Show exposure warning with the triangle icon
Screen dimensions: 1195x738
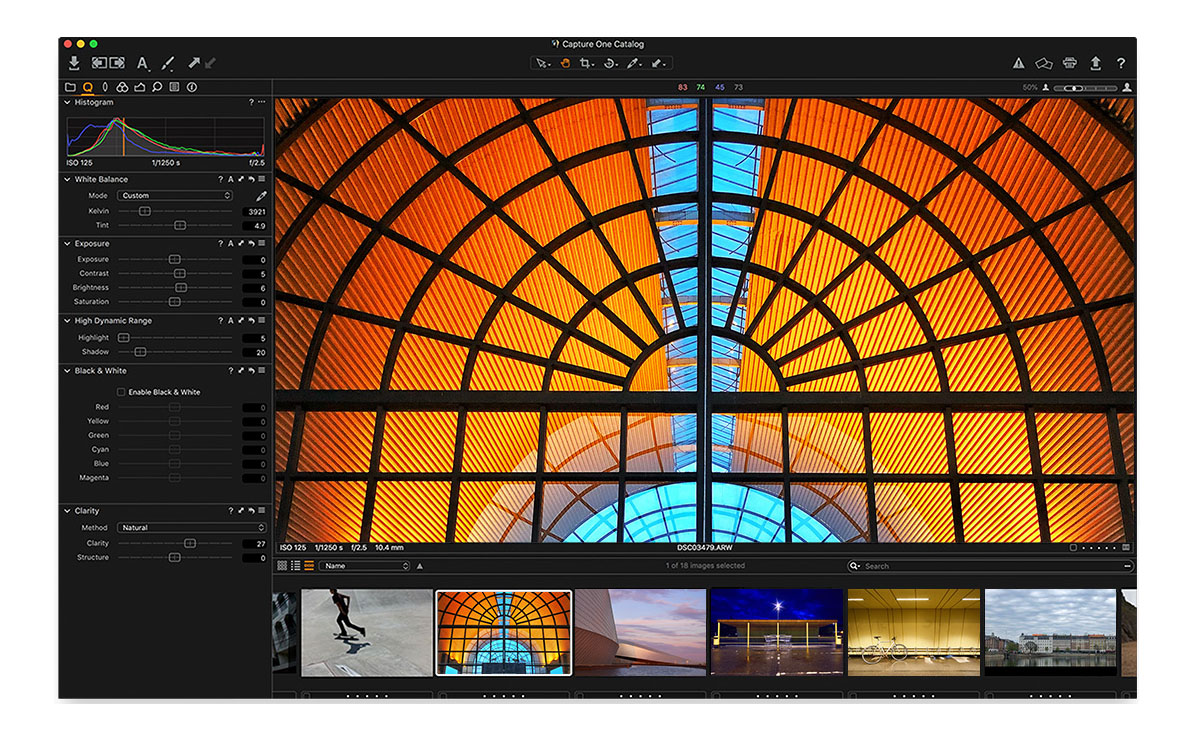[x=1018, y=63]
